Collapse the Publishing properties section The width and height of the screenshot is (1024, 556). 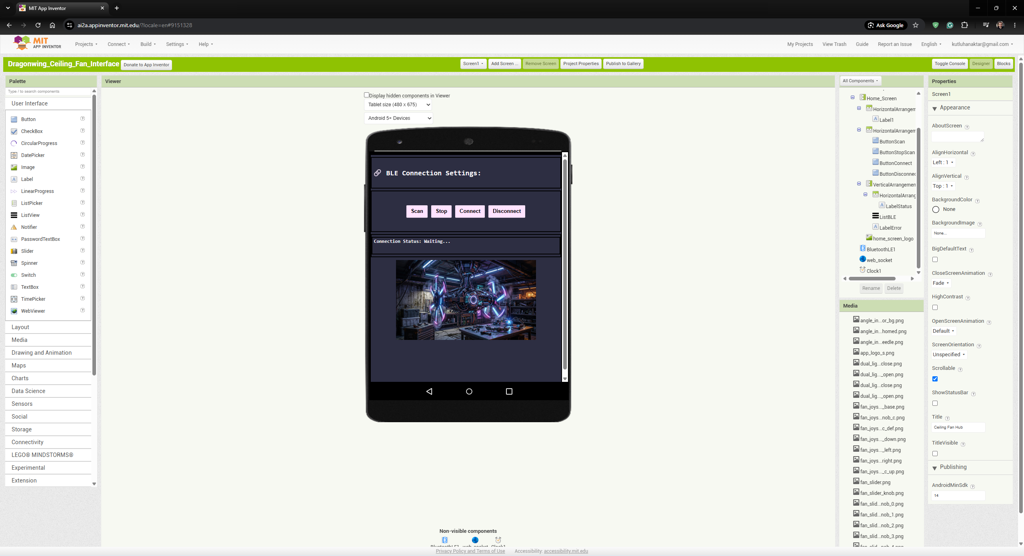pos(935,468)
